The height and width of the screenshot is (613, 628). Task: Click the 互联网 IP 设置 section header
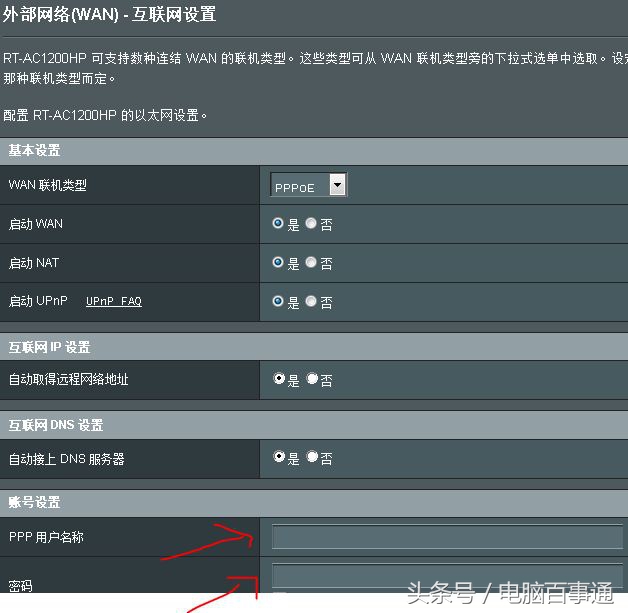coord(314,347)
